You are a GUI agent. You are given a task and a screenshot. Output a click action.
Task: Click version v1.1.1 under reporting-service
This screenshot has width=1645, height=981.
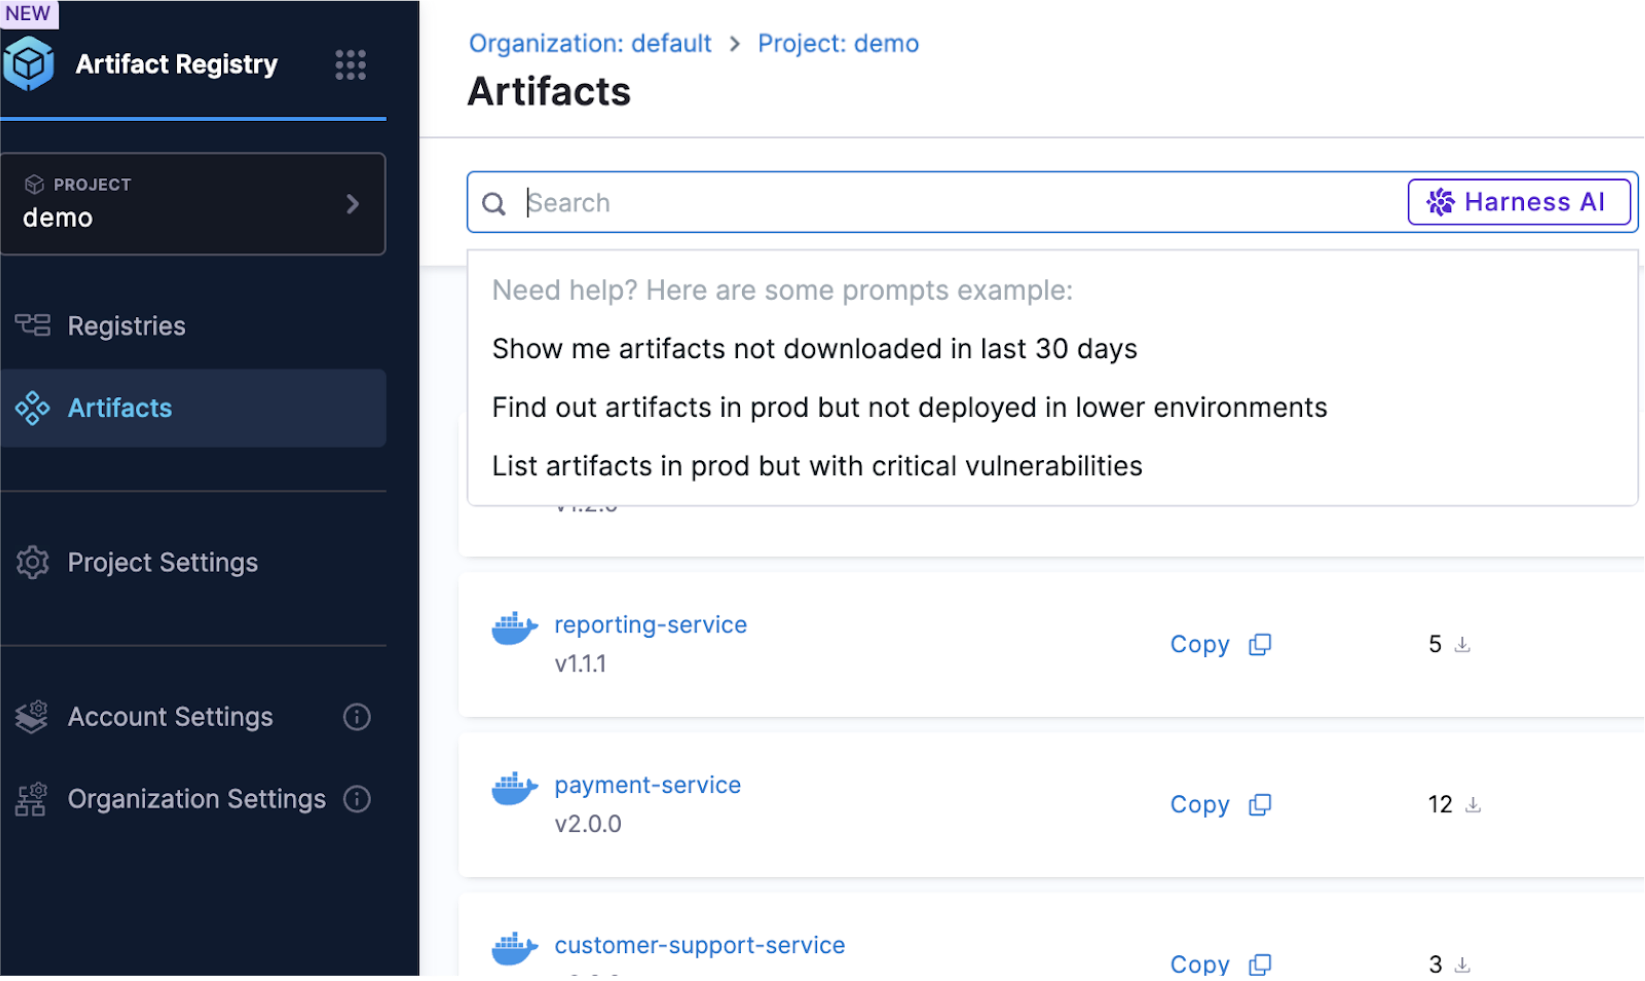point(580,664)
